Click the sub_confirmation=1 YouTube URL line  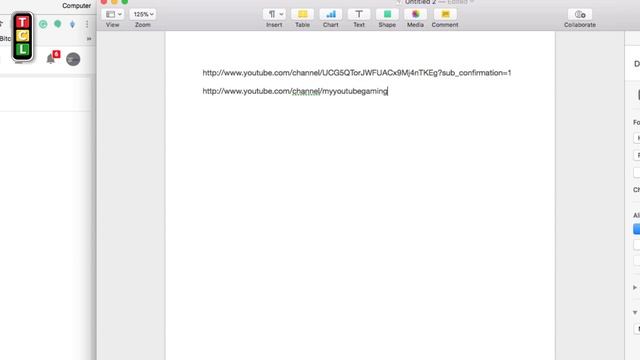click(x=357, y=73)
